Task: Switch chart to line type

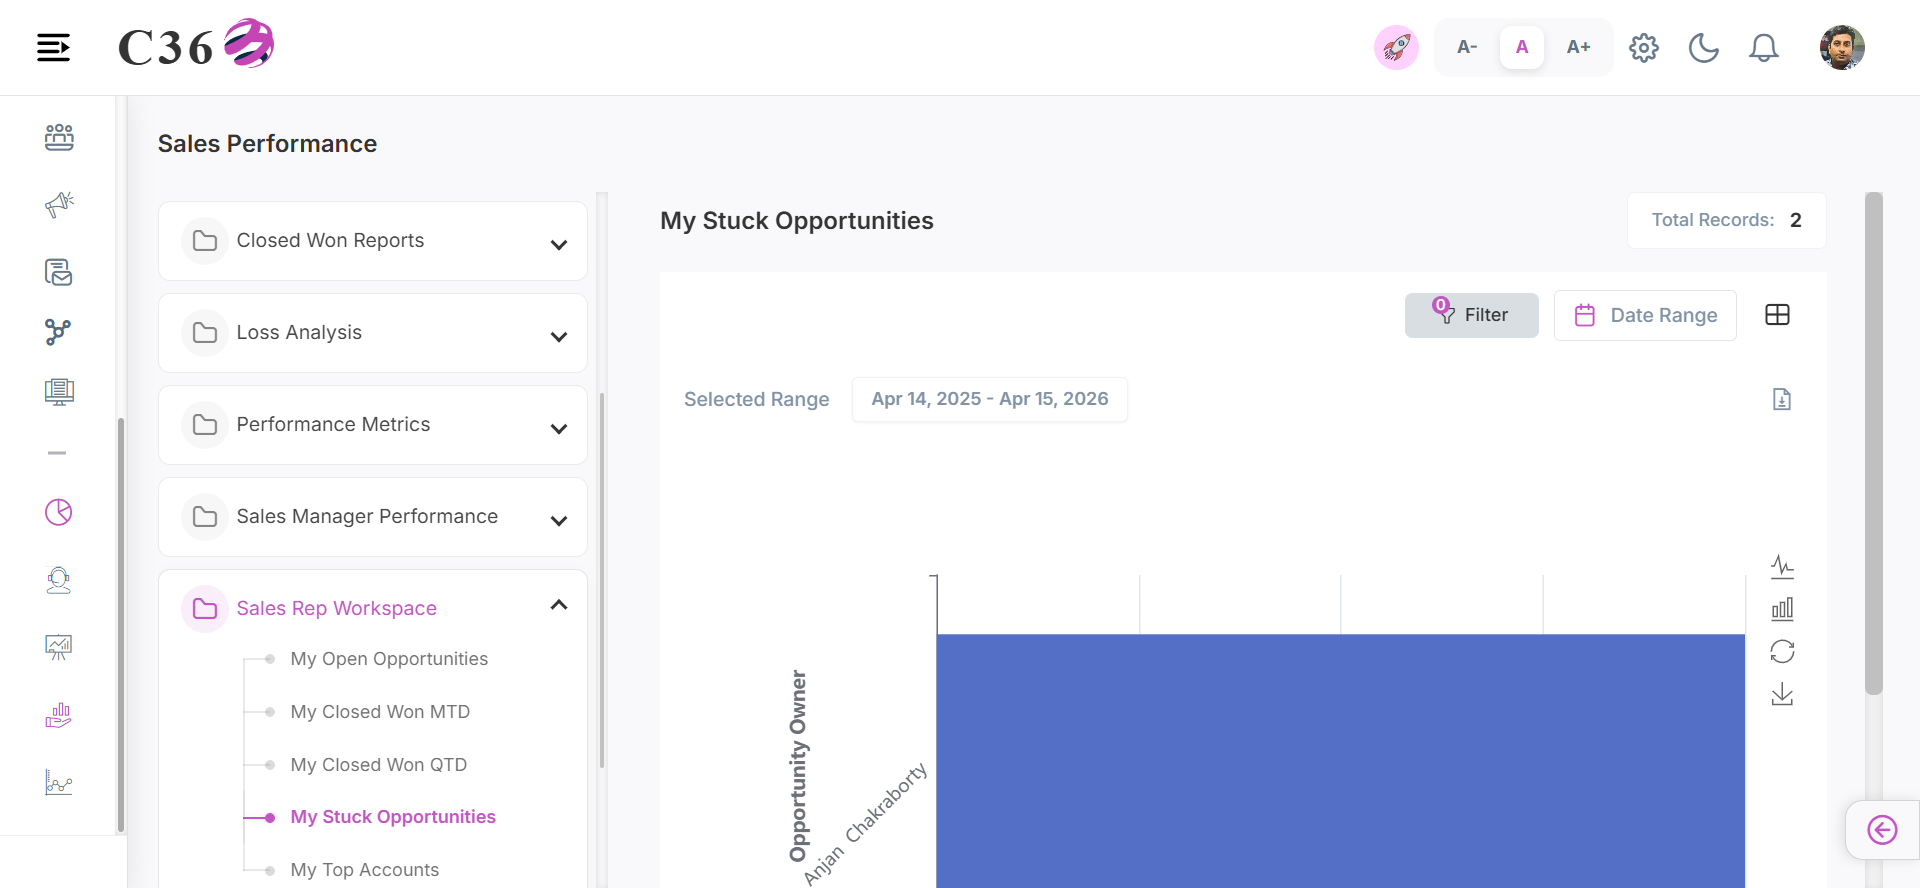Action: (1782, 567)
